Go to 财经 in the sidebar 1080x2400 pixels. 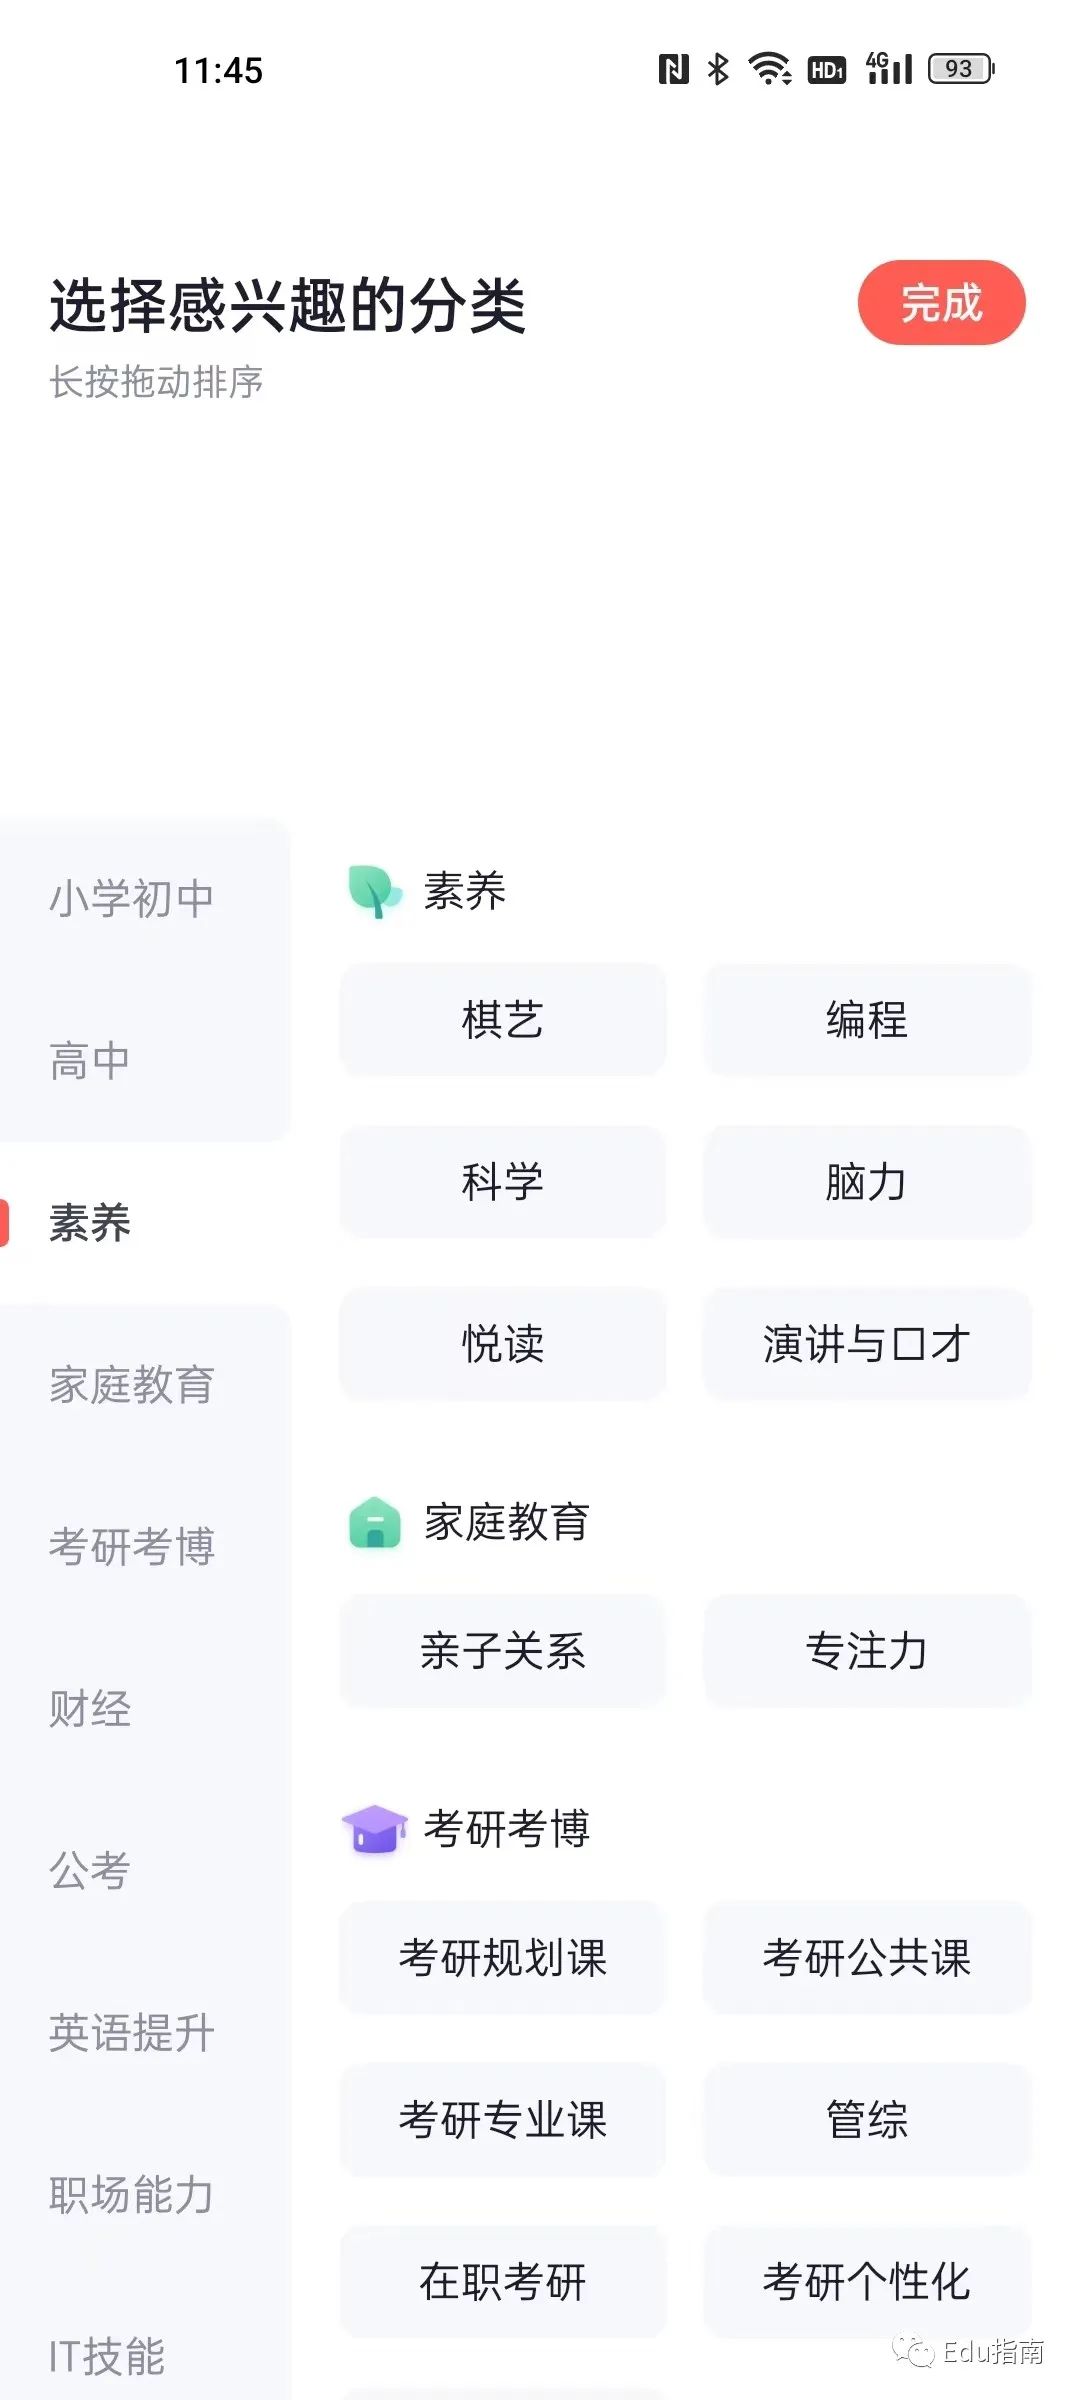(90, 1708)
